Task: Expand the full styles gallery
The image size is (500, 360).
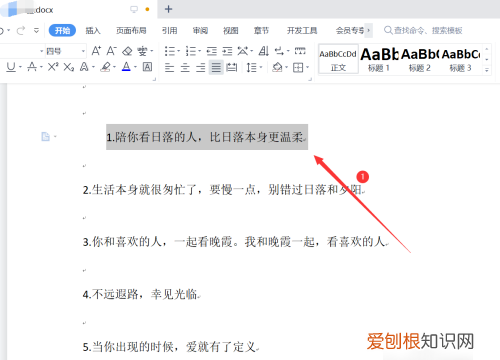Action: [x=487, y=70]
